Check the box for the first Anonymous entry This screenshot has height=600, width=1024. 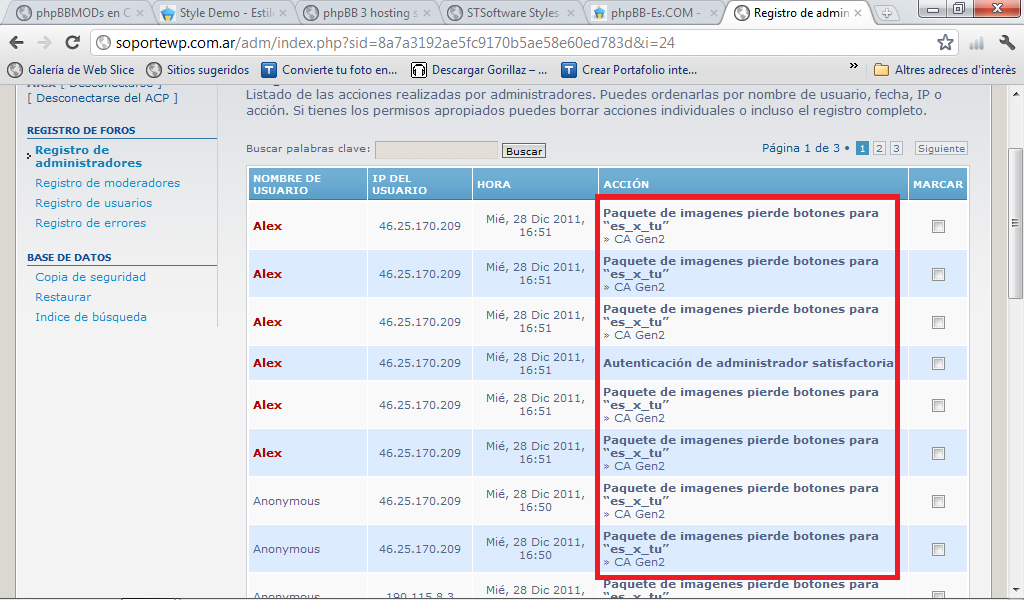pos(938,502)
